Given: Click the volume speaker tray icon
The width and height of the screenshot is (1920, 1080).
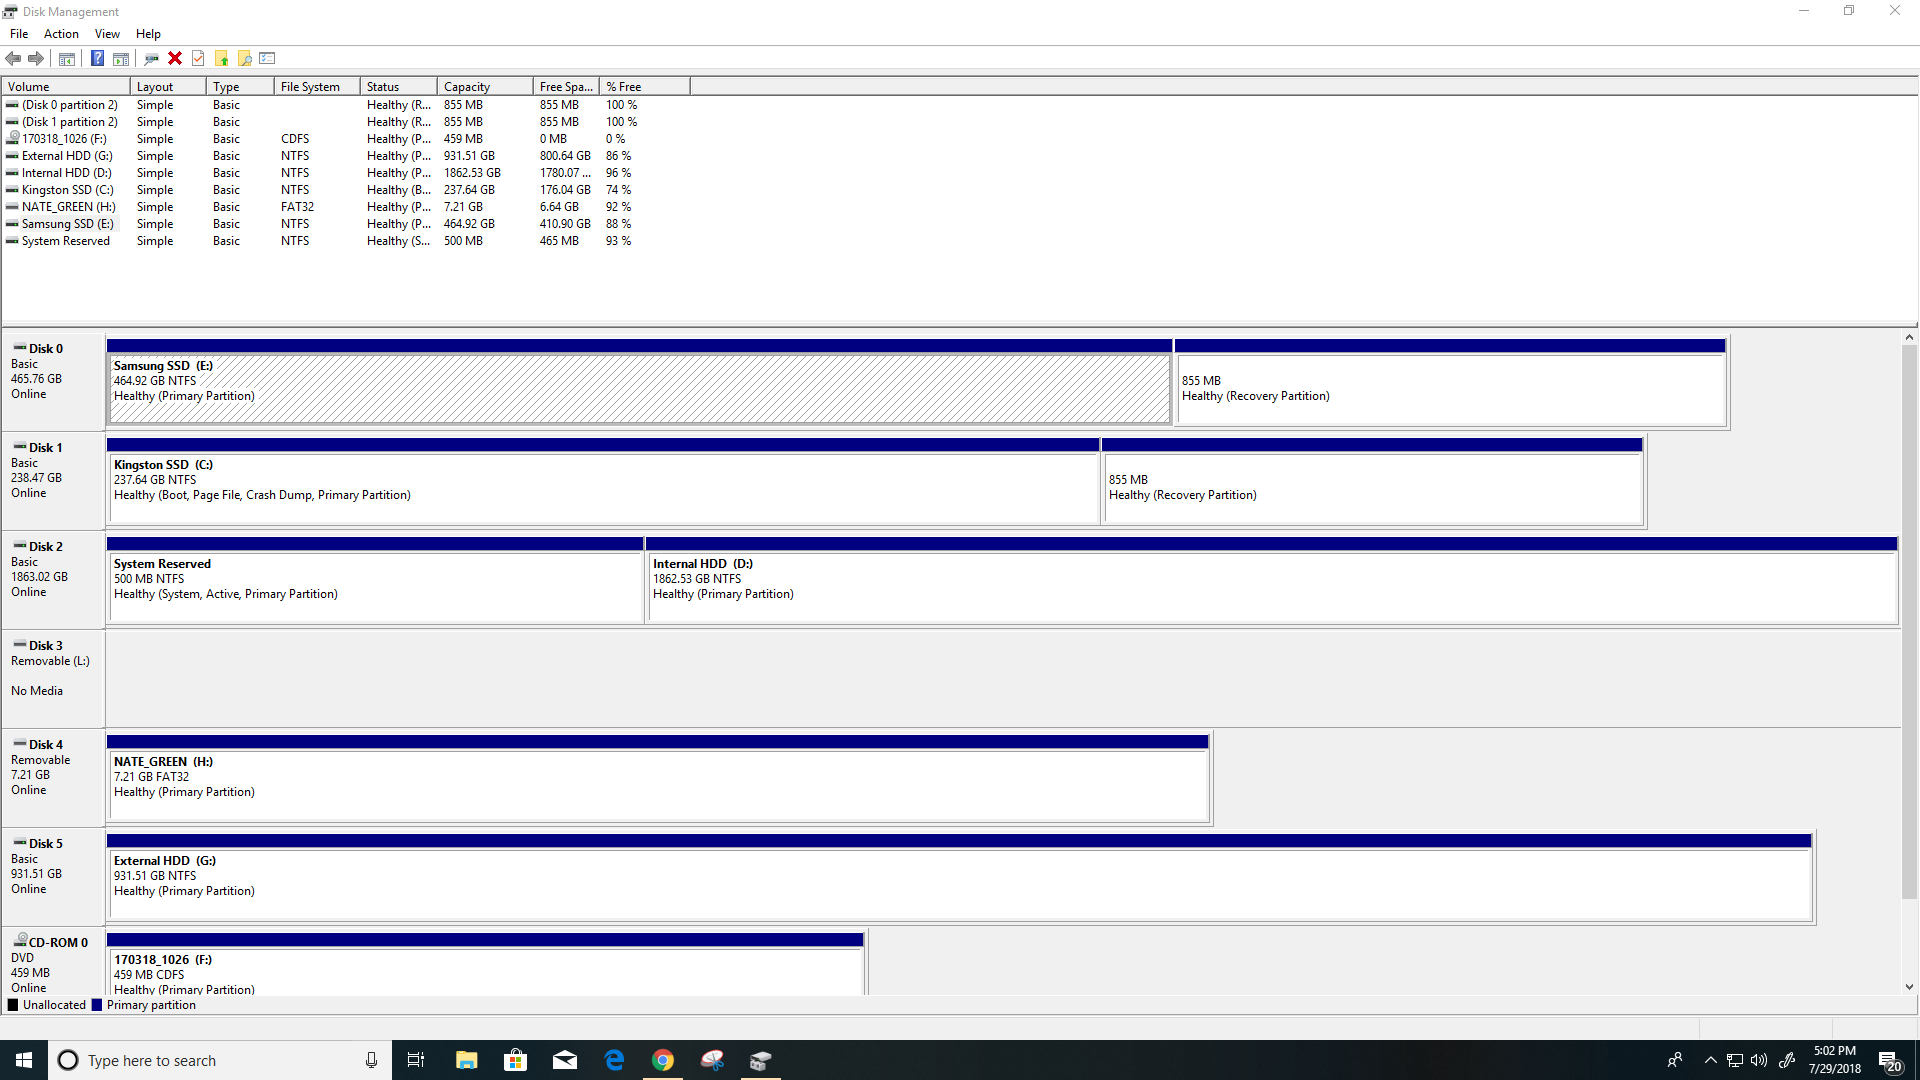Looking at the screenshot, I should (x=1759, y=1060).
